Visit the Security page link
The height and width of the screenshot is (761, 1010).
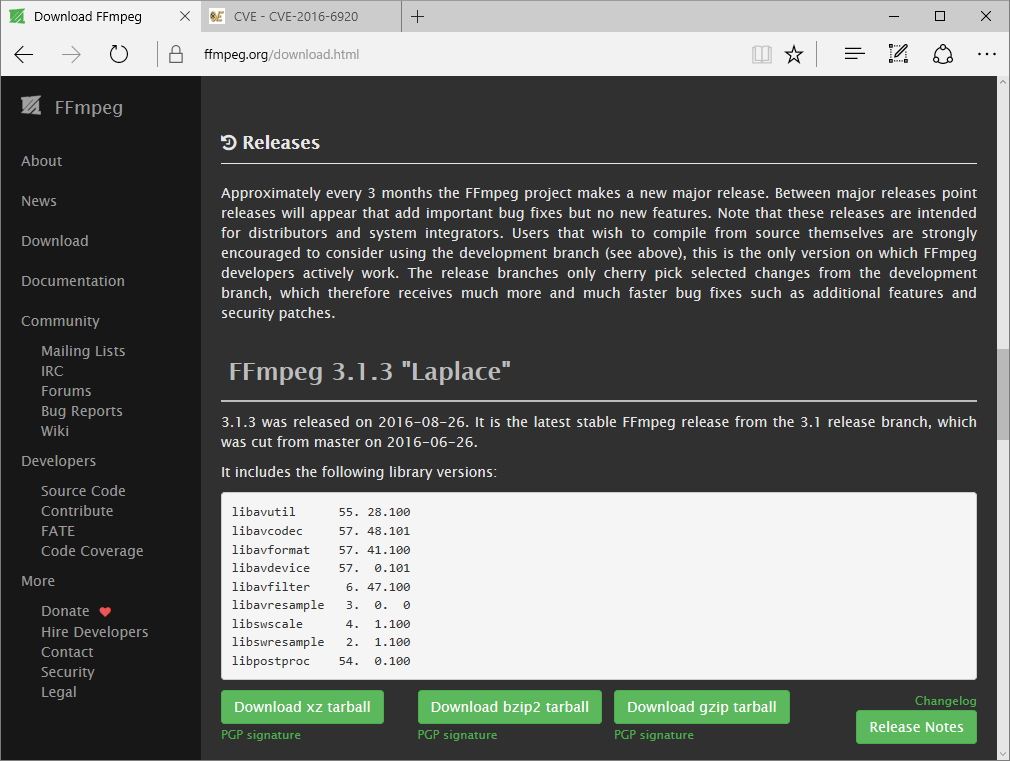pyautogui.click(x=67, y=671)
